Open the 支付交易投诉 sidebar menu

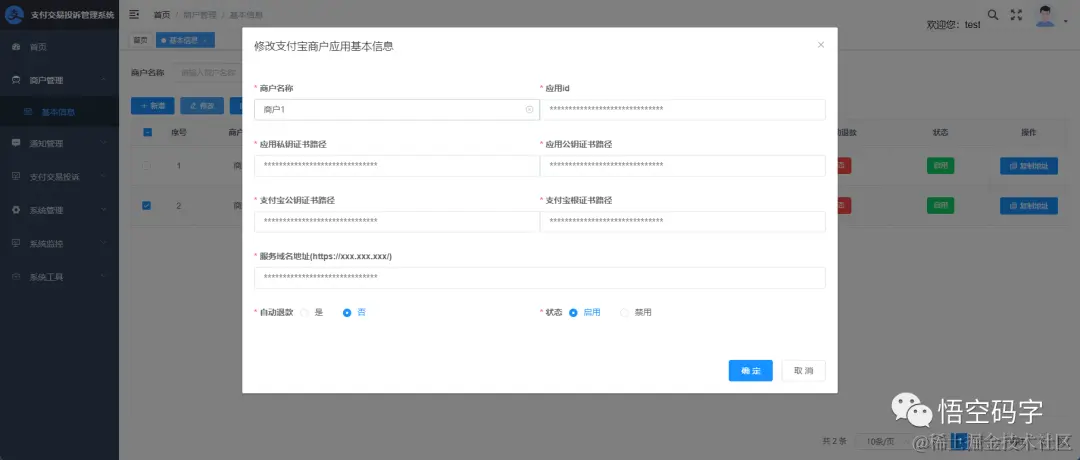(59, 177)
